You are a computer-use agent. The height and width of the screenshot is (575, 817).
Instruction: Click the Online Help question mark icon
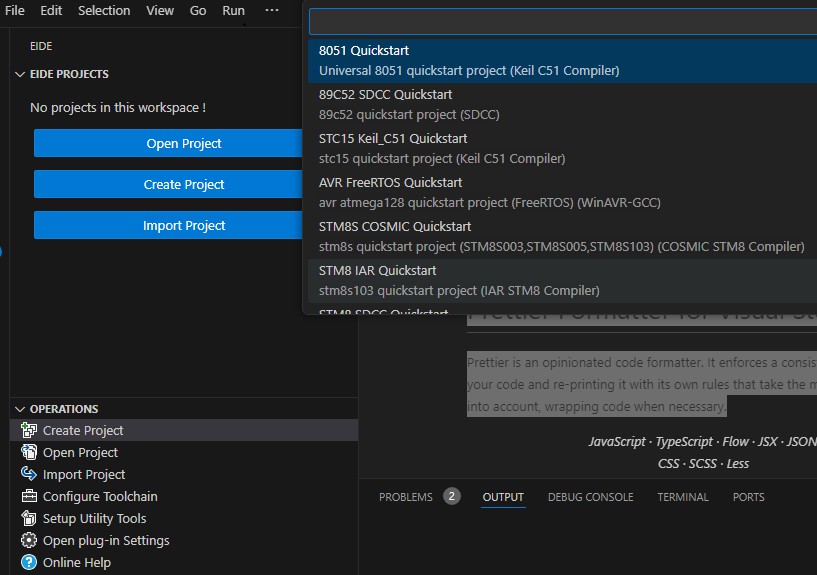click(29, 562)
